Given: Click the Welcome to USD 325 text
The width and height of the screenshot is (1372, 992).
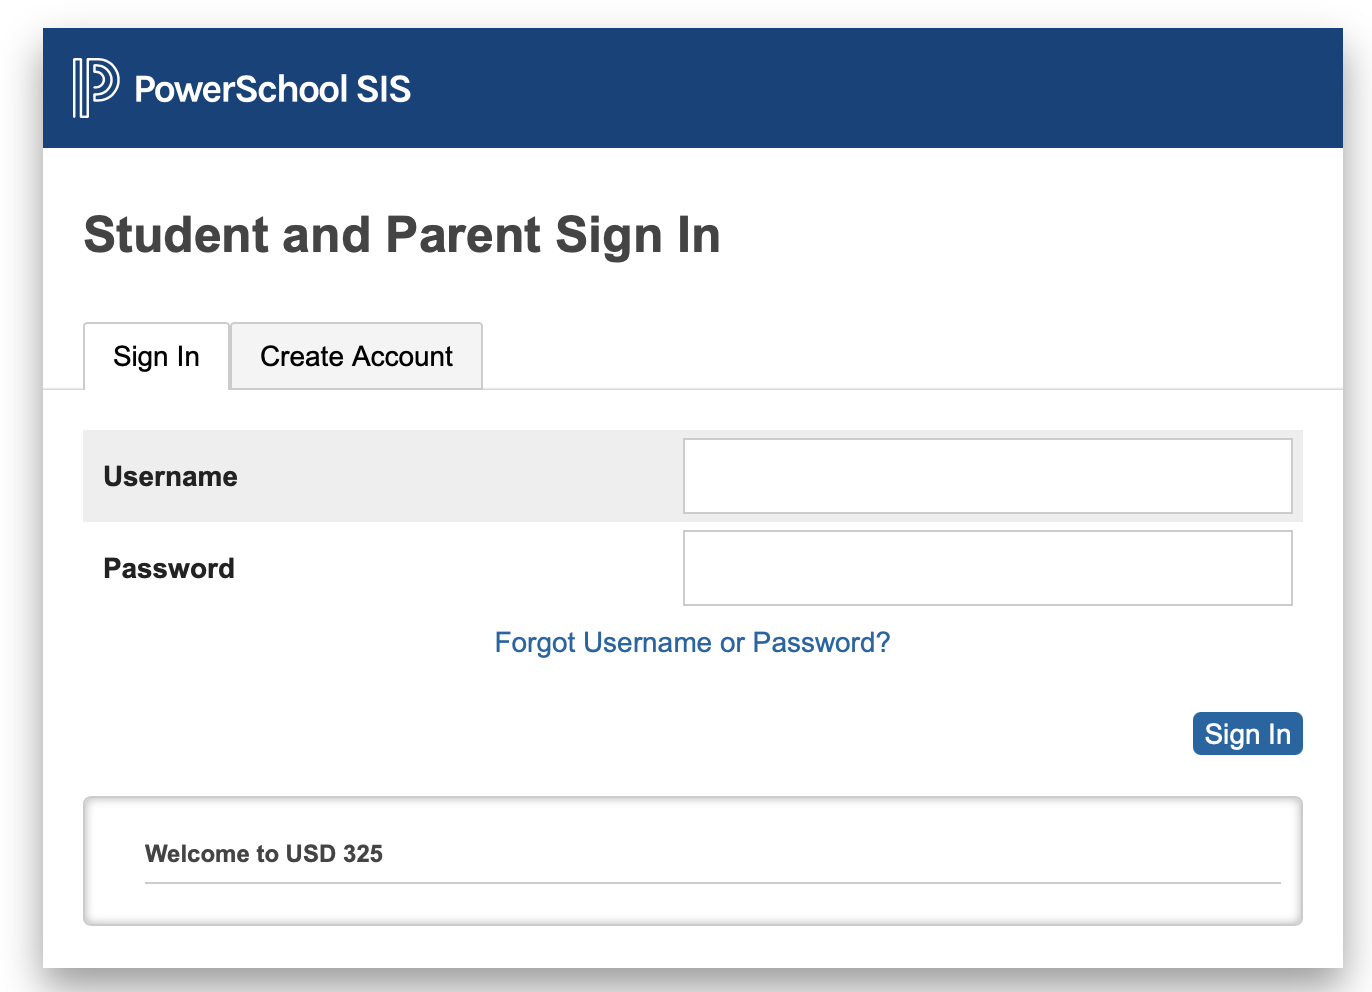Looking at the screenshot, I should [x=264, y=854].
